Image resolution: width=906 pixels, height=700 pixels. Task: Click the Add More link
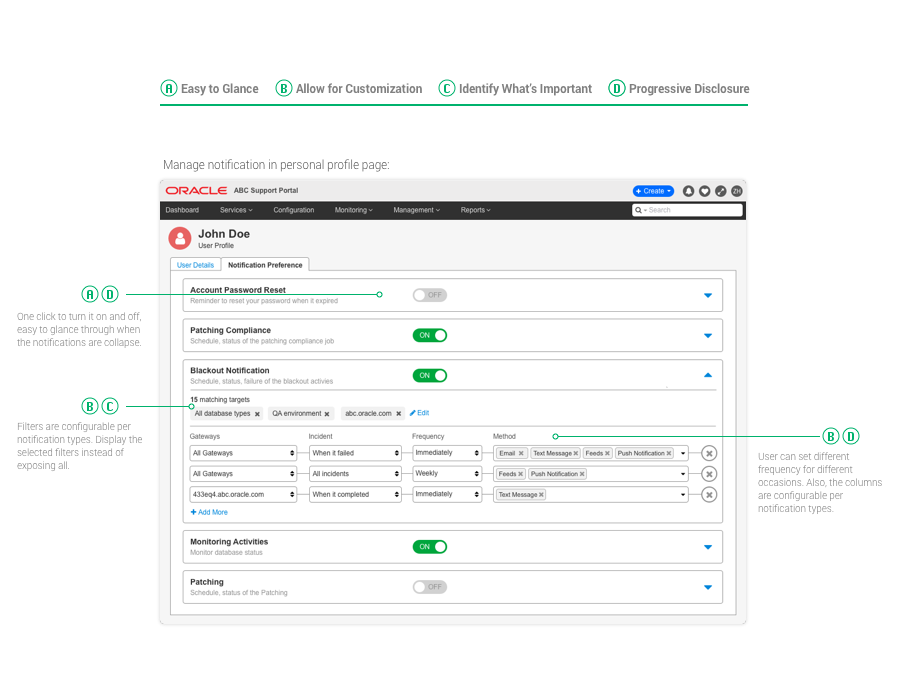[209, 512]
